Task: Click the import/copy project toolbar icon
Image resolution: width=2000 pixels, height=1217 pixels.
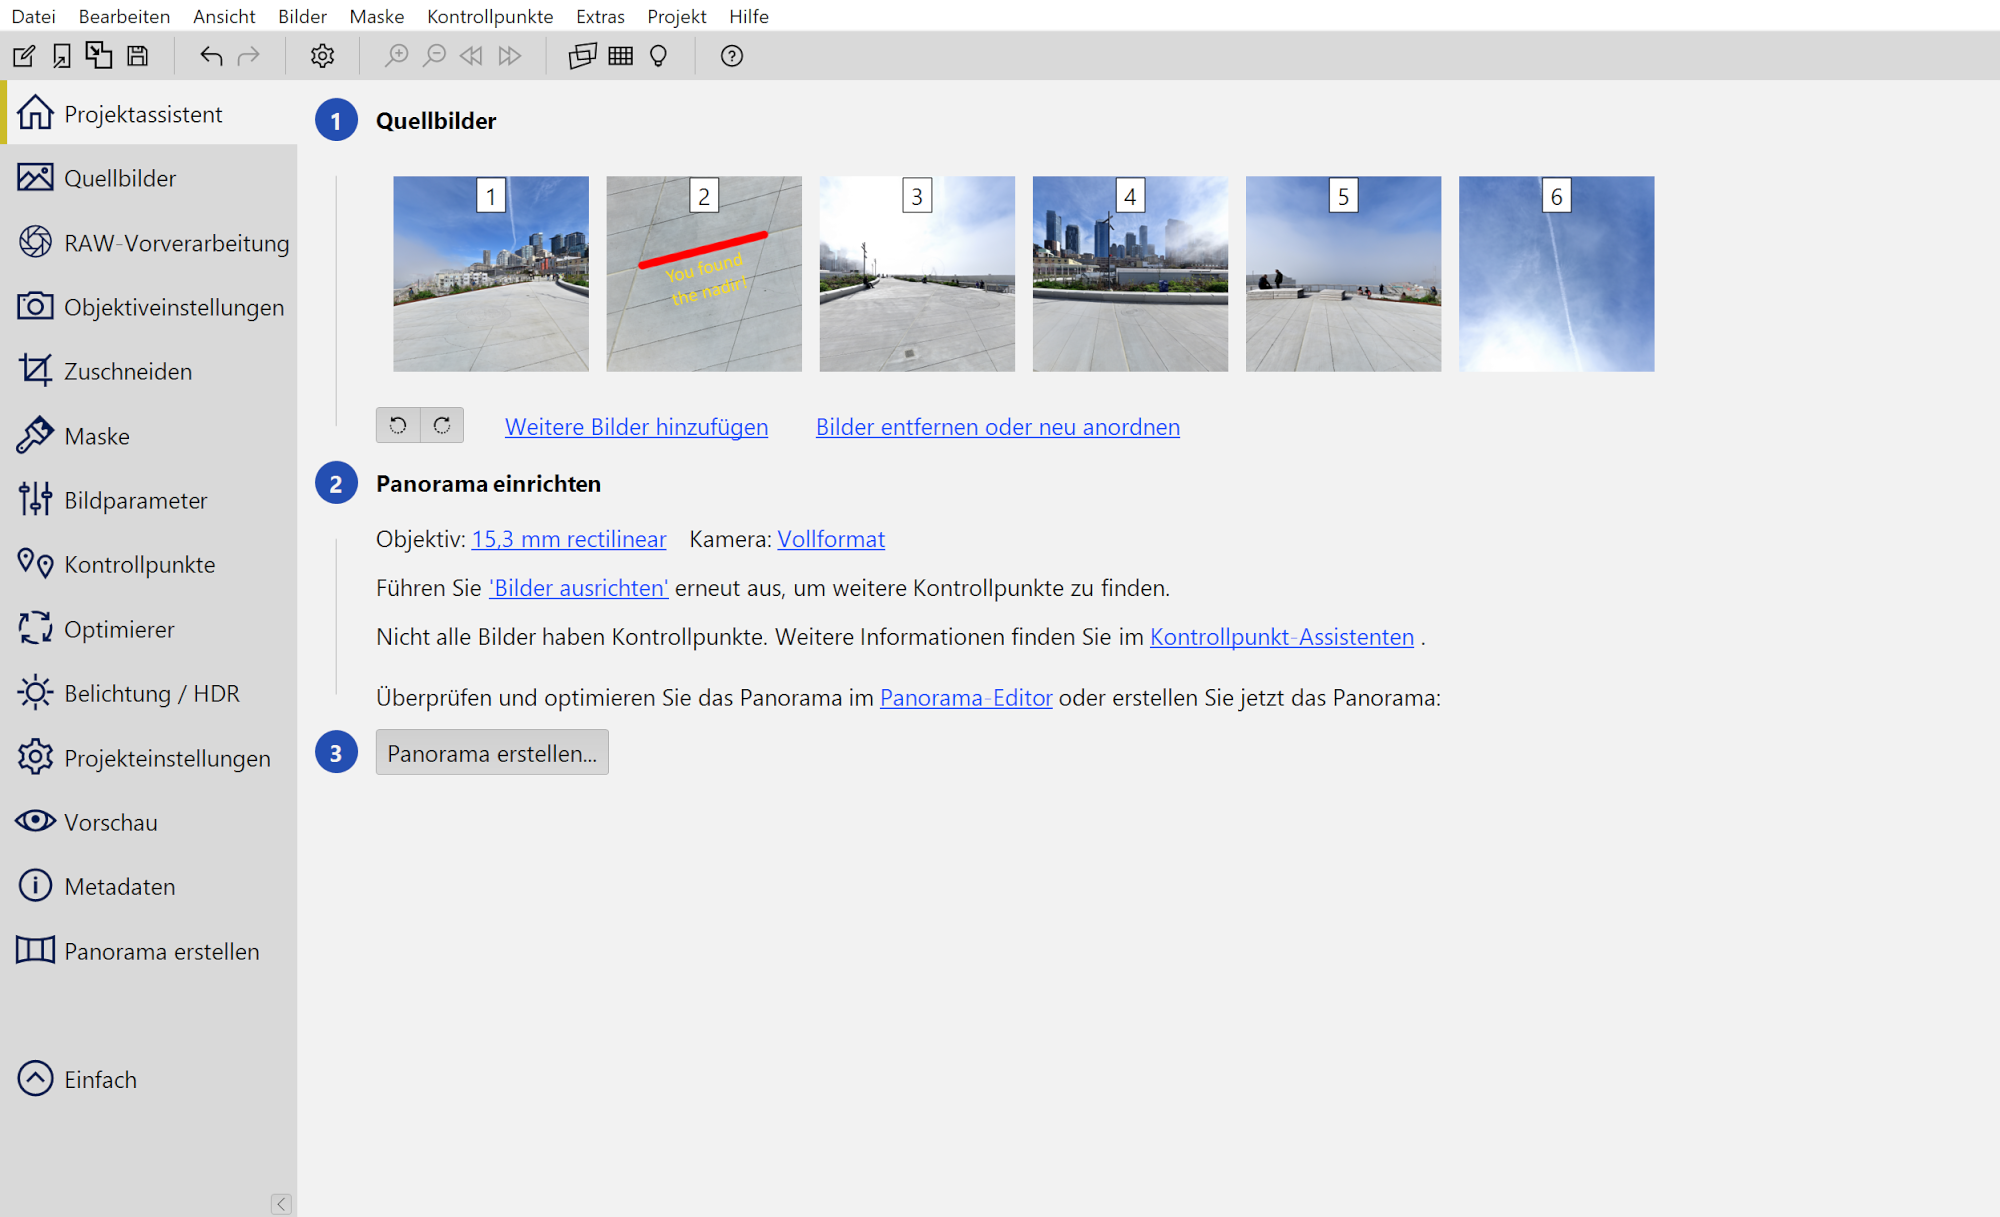Action: (99, 55)
